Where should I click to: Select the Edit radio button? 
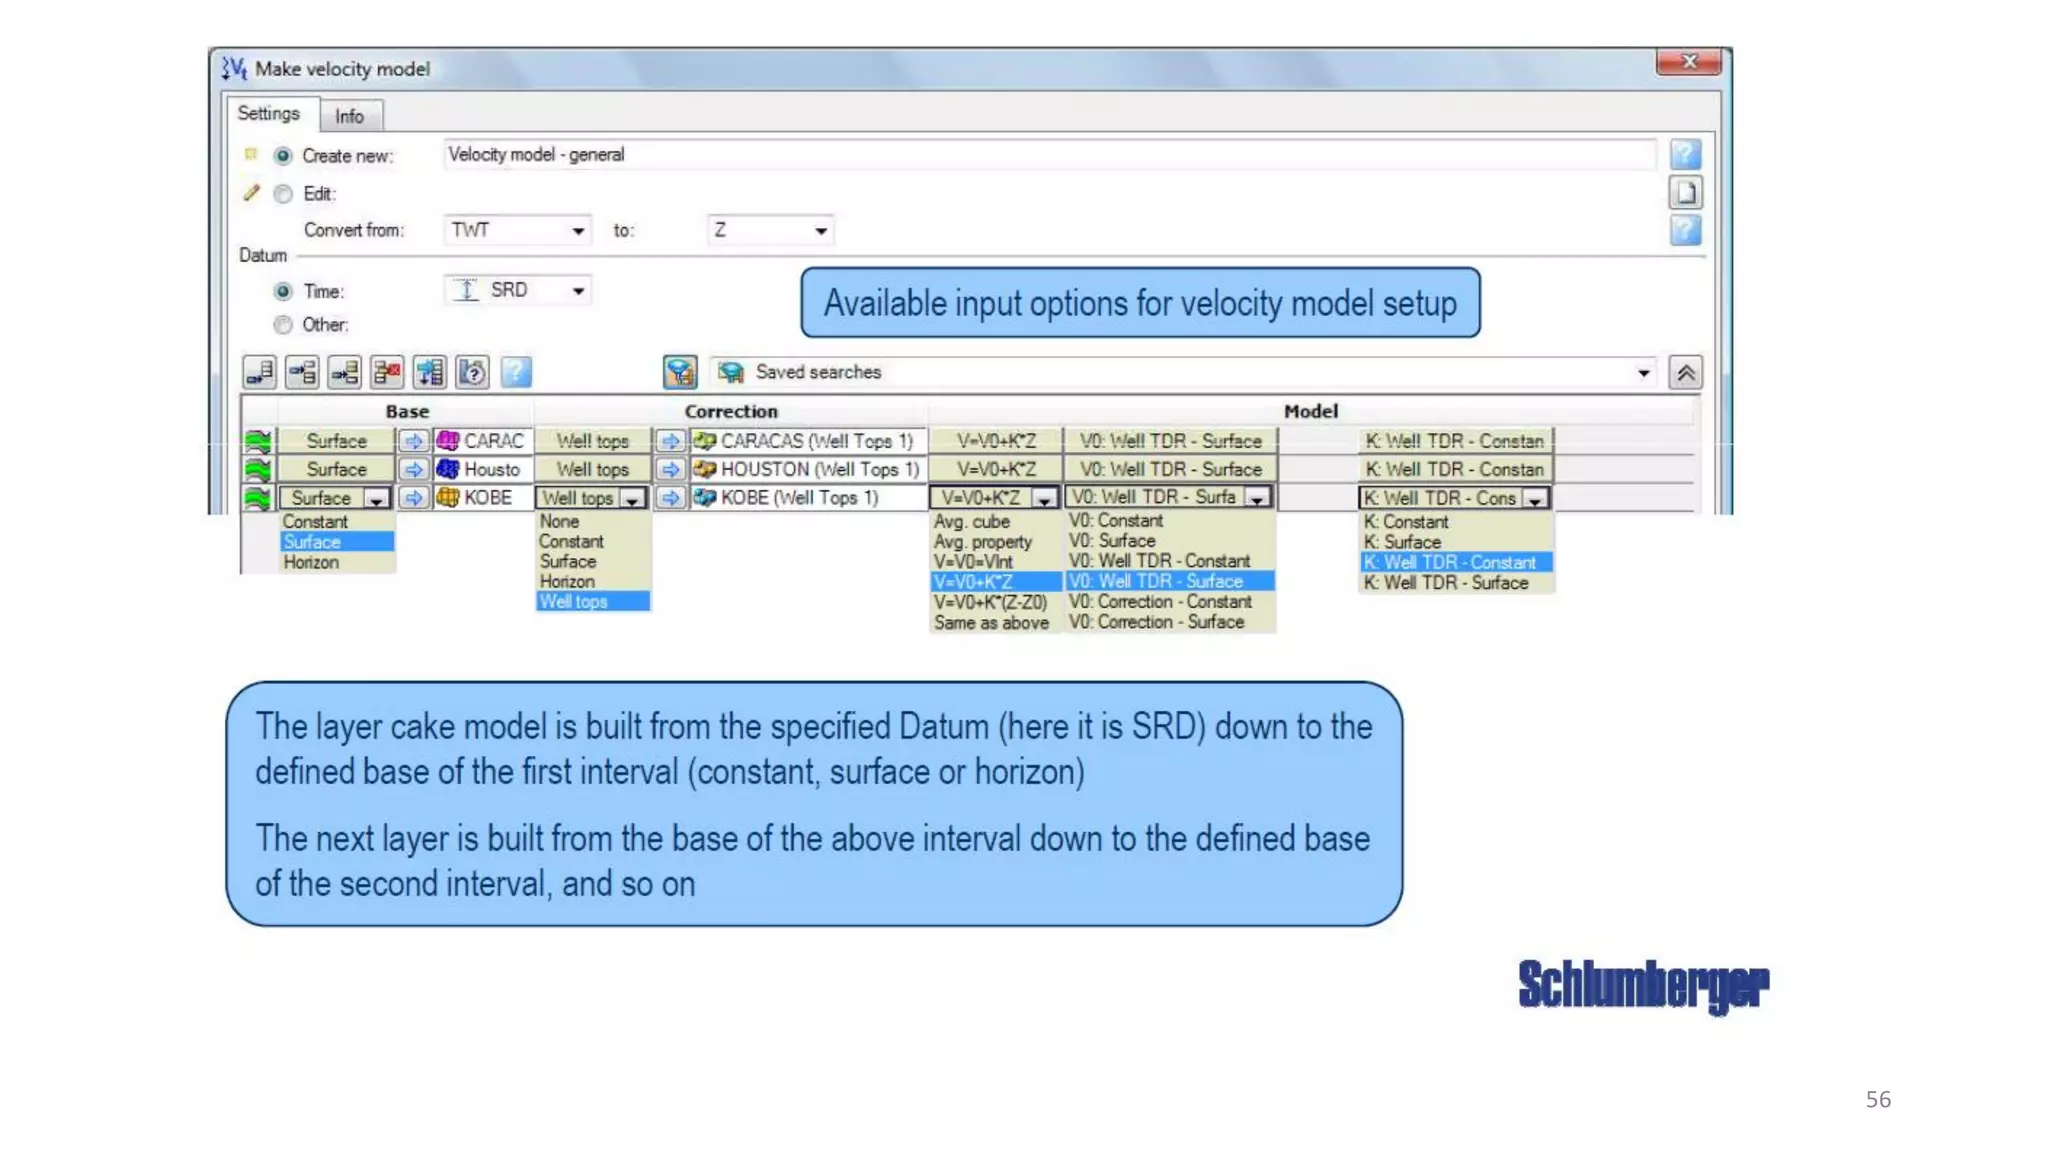(x=283, y=194)
